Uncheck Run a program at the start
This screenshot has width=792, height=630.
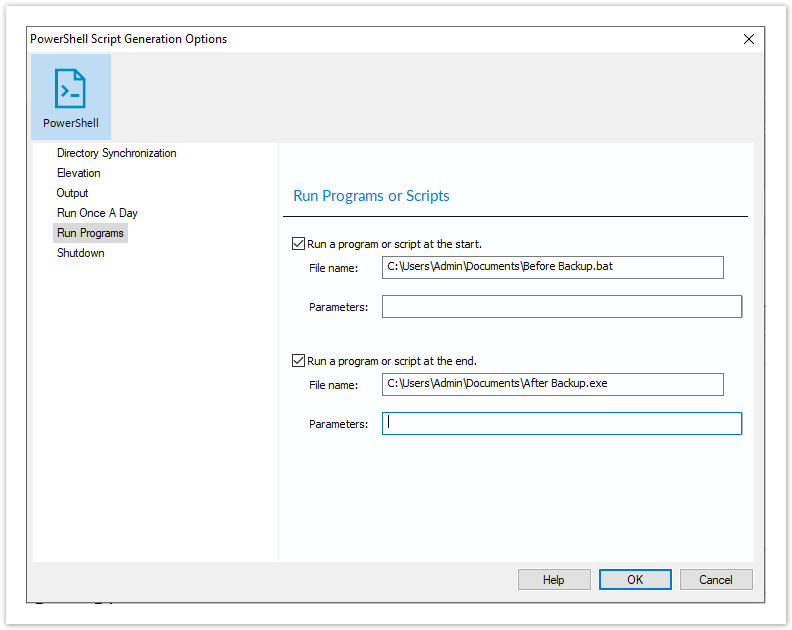(x=299, y=244)
